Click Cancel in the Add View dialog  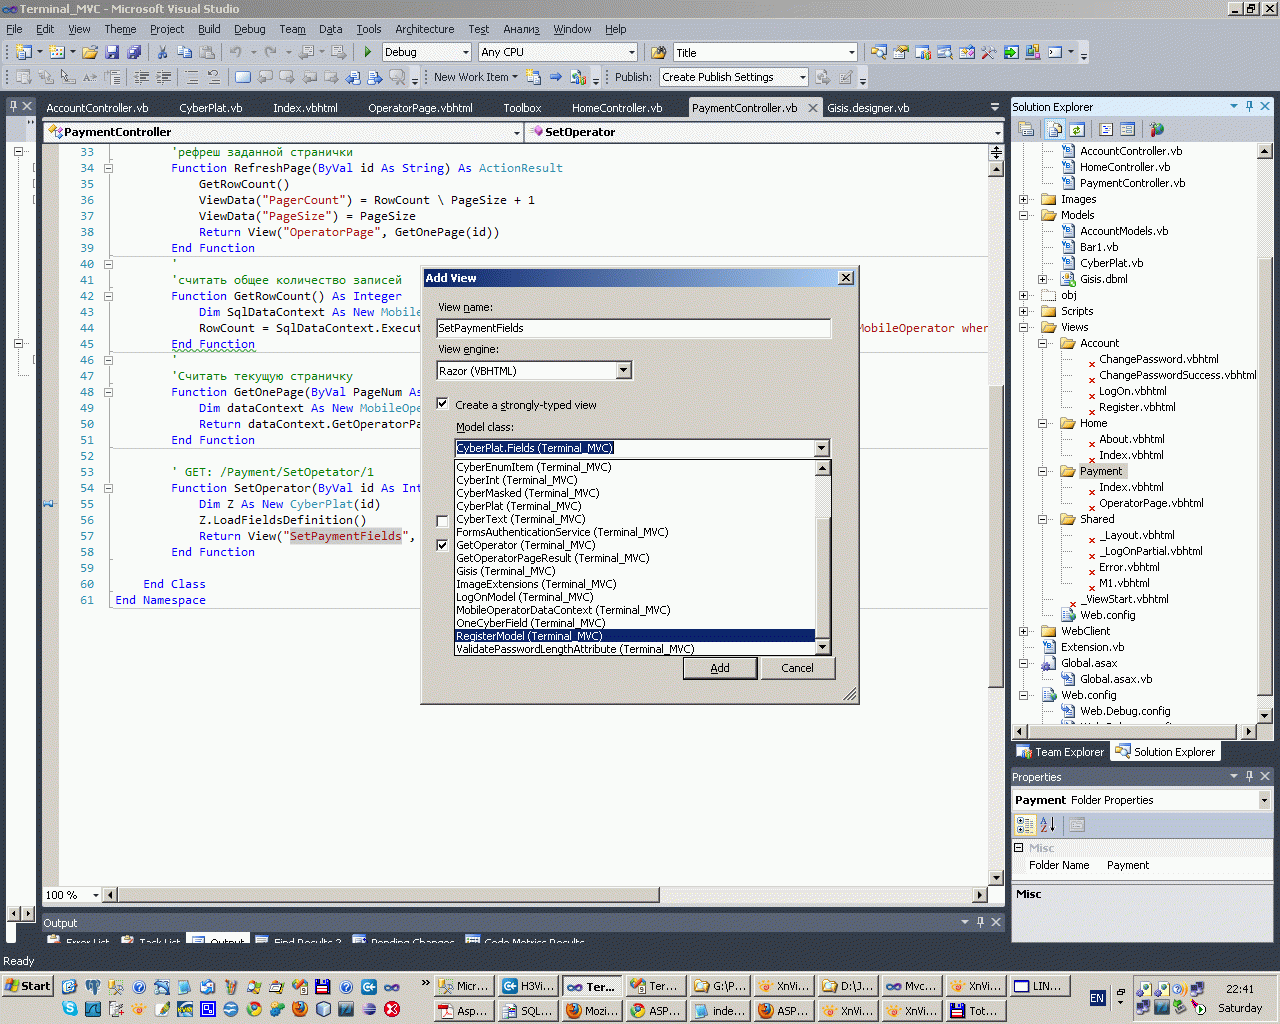tap(797, 668)
